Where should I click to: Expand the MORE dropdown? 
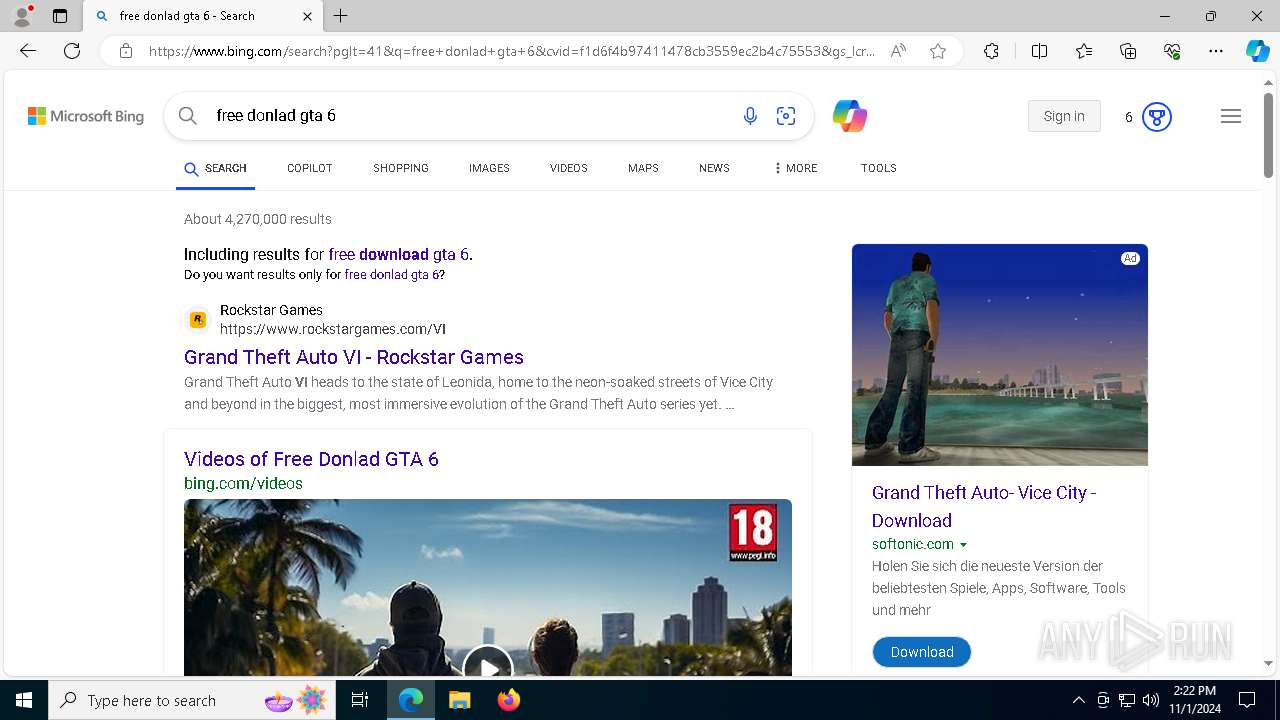point(796,168)
